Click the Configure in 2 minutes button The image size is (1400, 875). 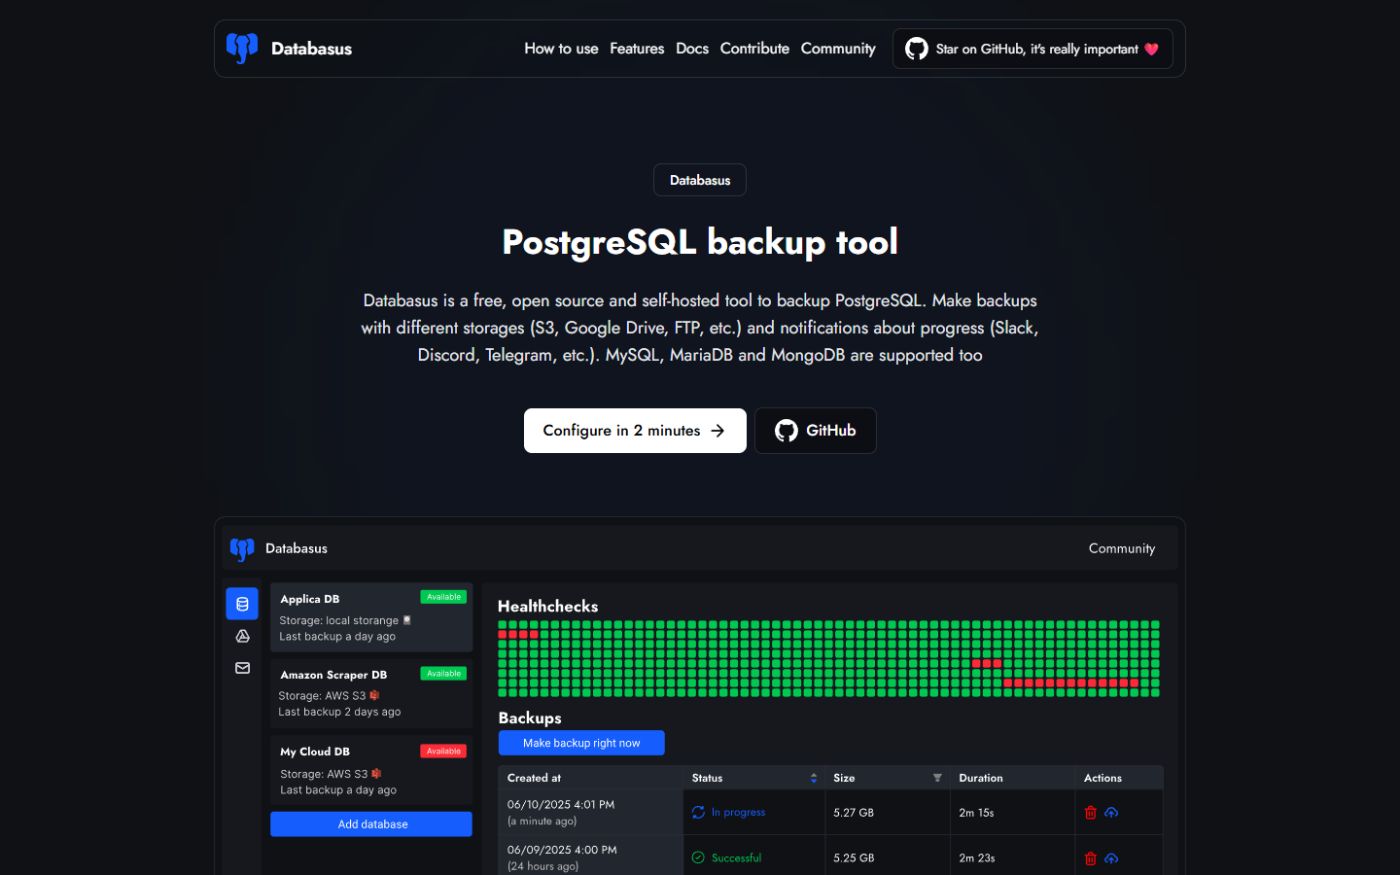634,431
